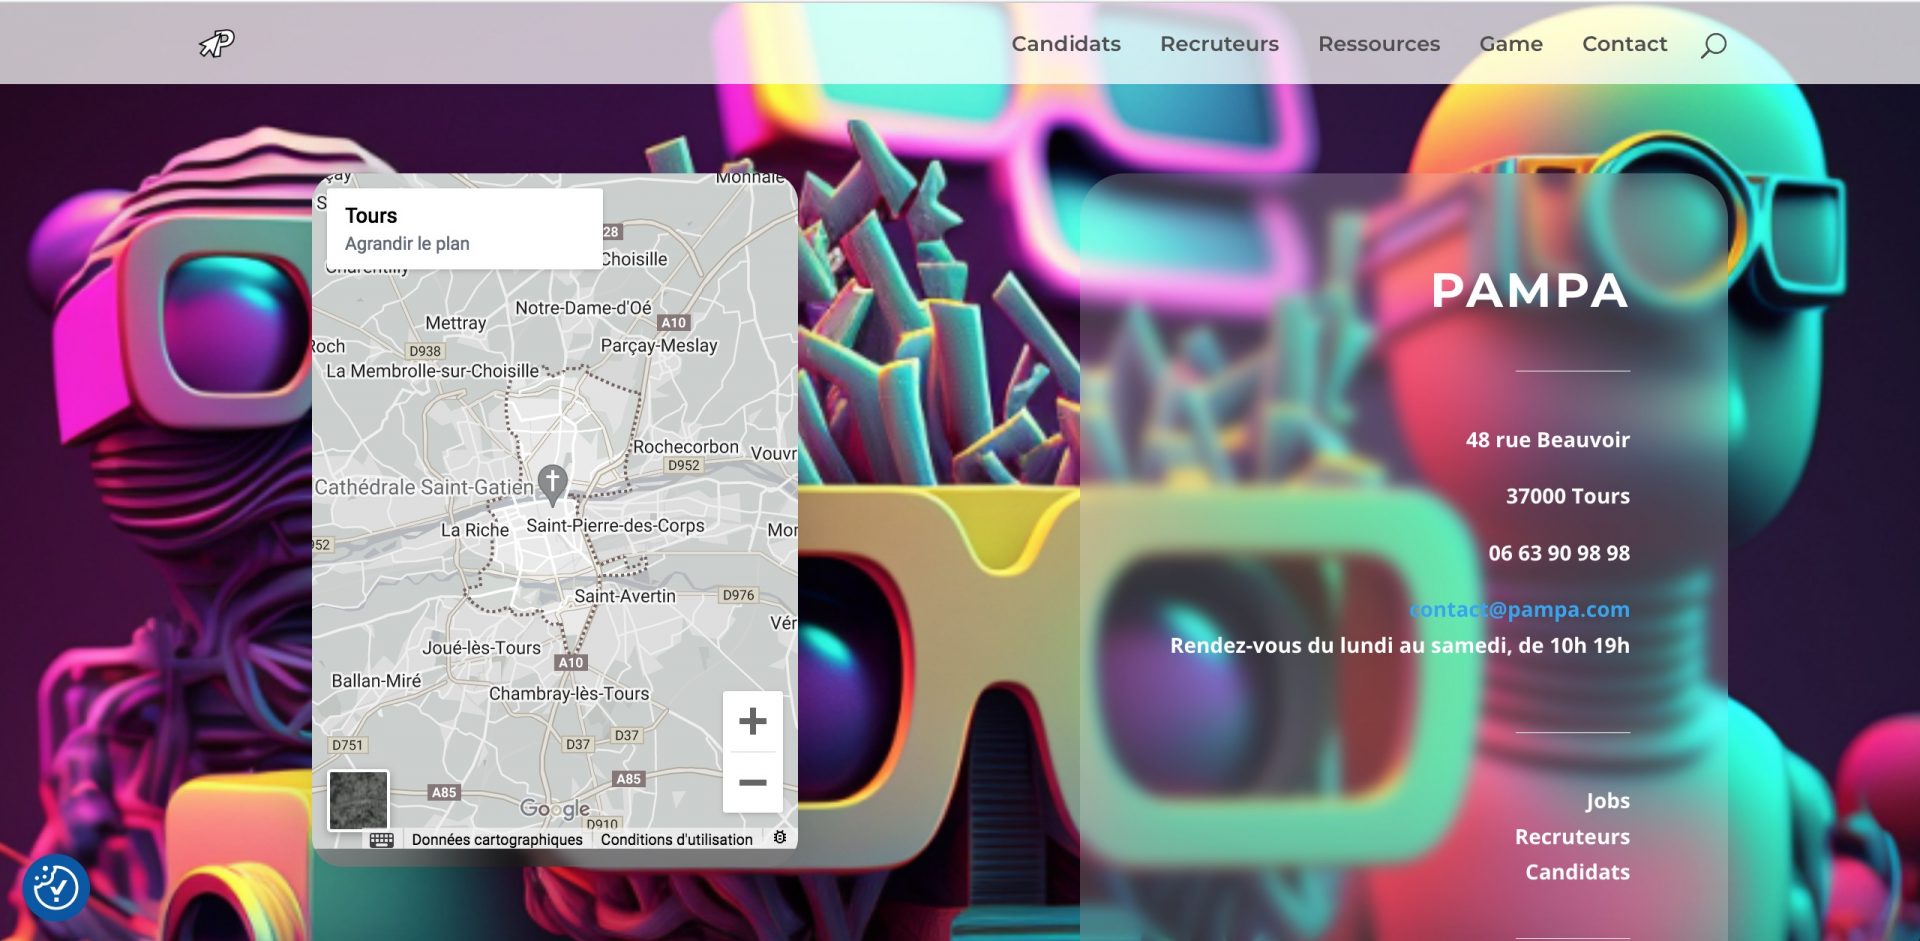Viewport: 1920px width, 941px height.
Task: Click the Cathédrale Saint-Gatien map pin
Action: coord(552,482)
